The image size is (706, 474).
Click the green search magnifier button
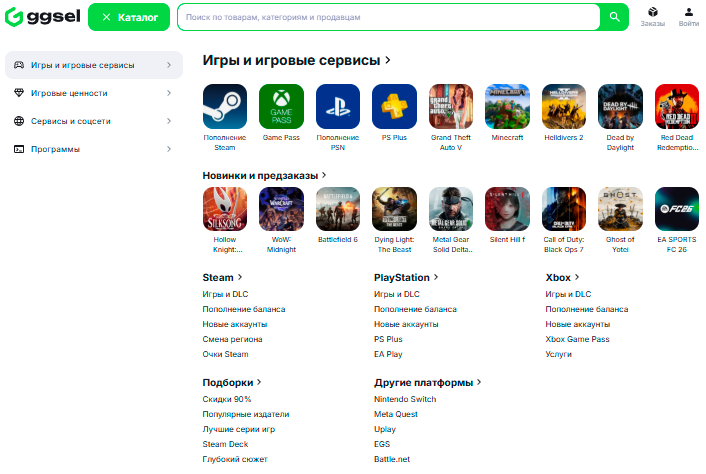pos(615,17)
